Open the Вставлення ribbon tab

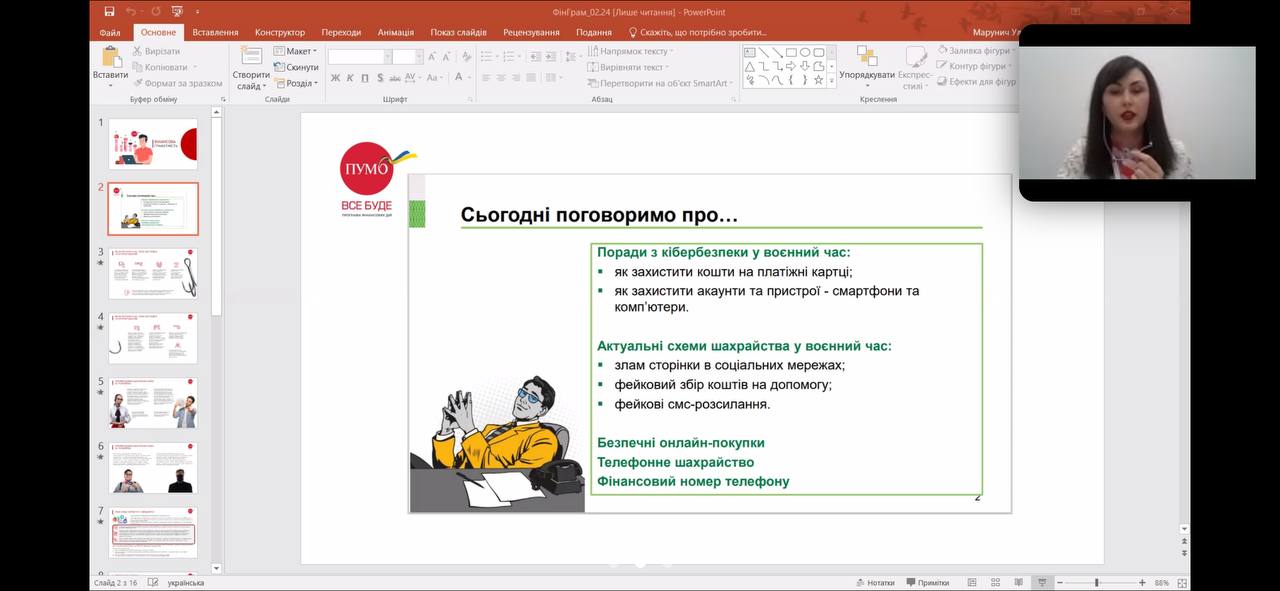[x=215, y=32]
